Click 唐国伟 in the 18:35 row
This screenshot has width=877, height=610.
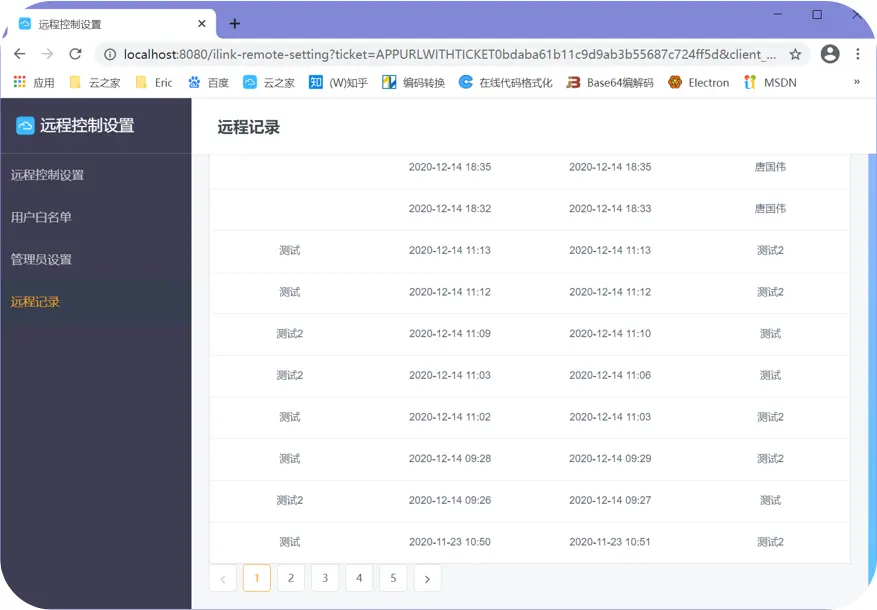[x=770, y=167]
